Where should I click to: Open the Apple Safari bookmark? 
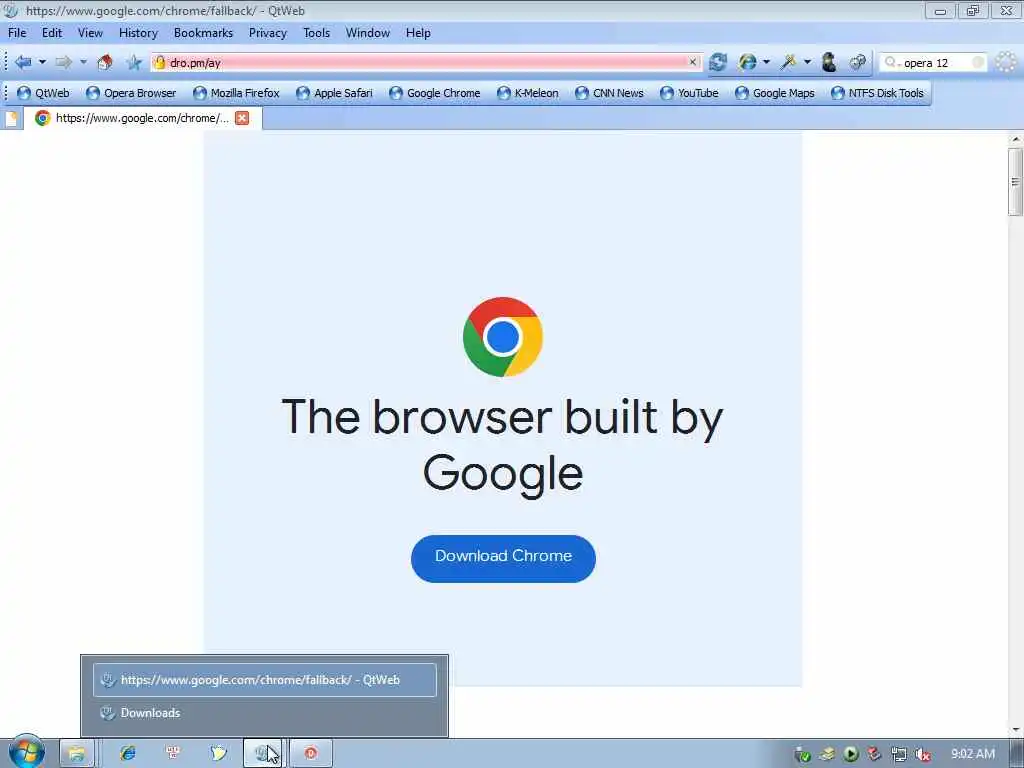point(334,93)
